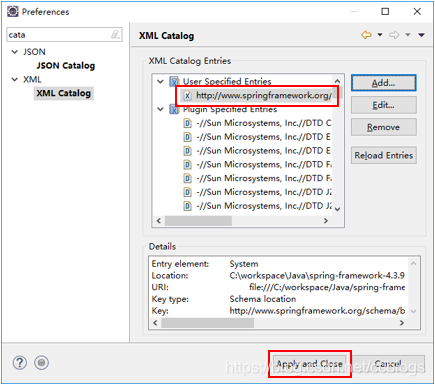Collapse Plugin Specified Entries node
The height and width of the screenshot is (386, 435).
coord(161,109)
